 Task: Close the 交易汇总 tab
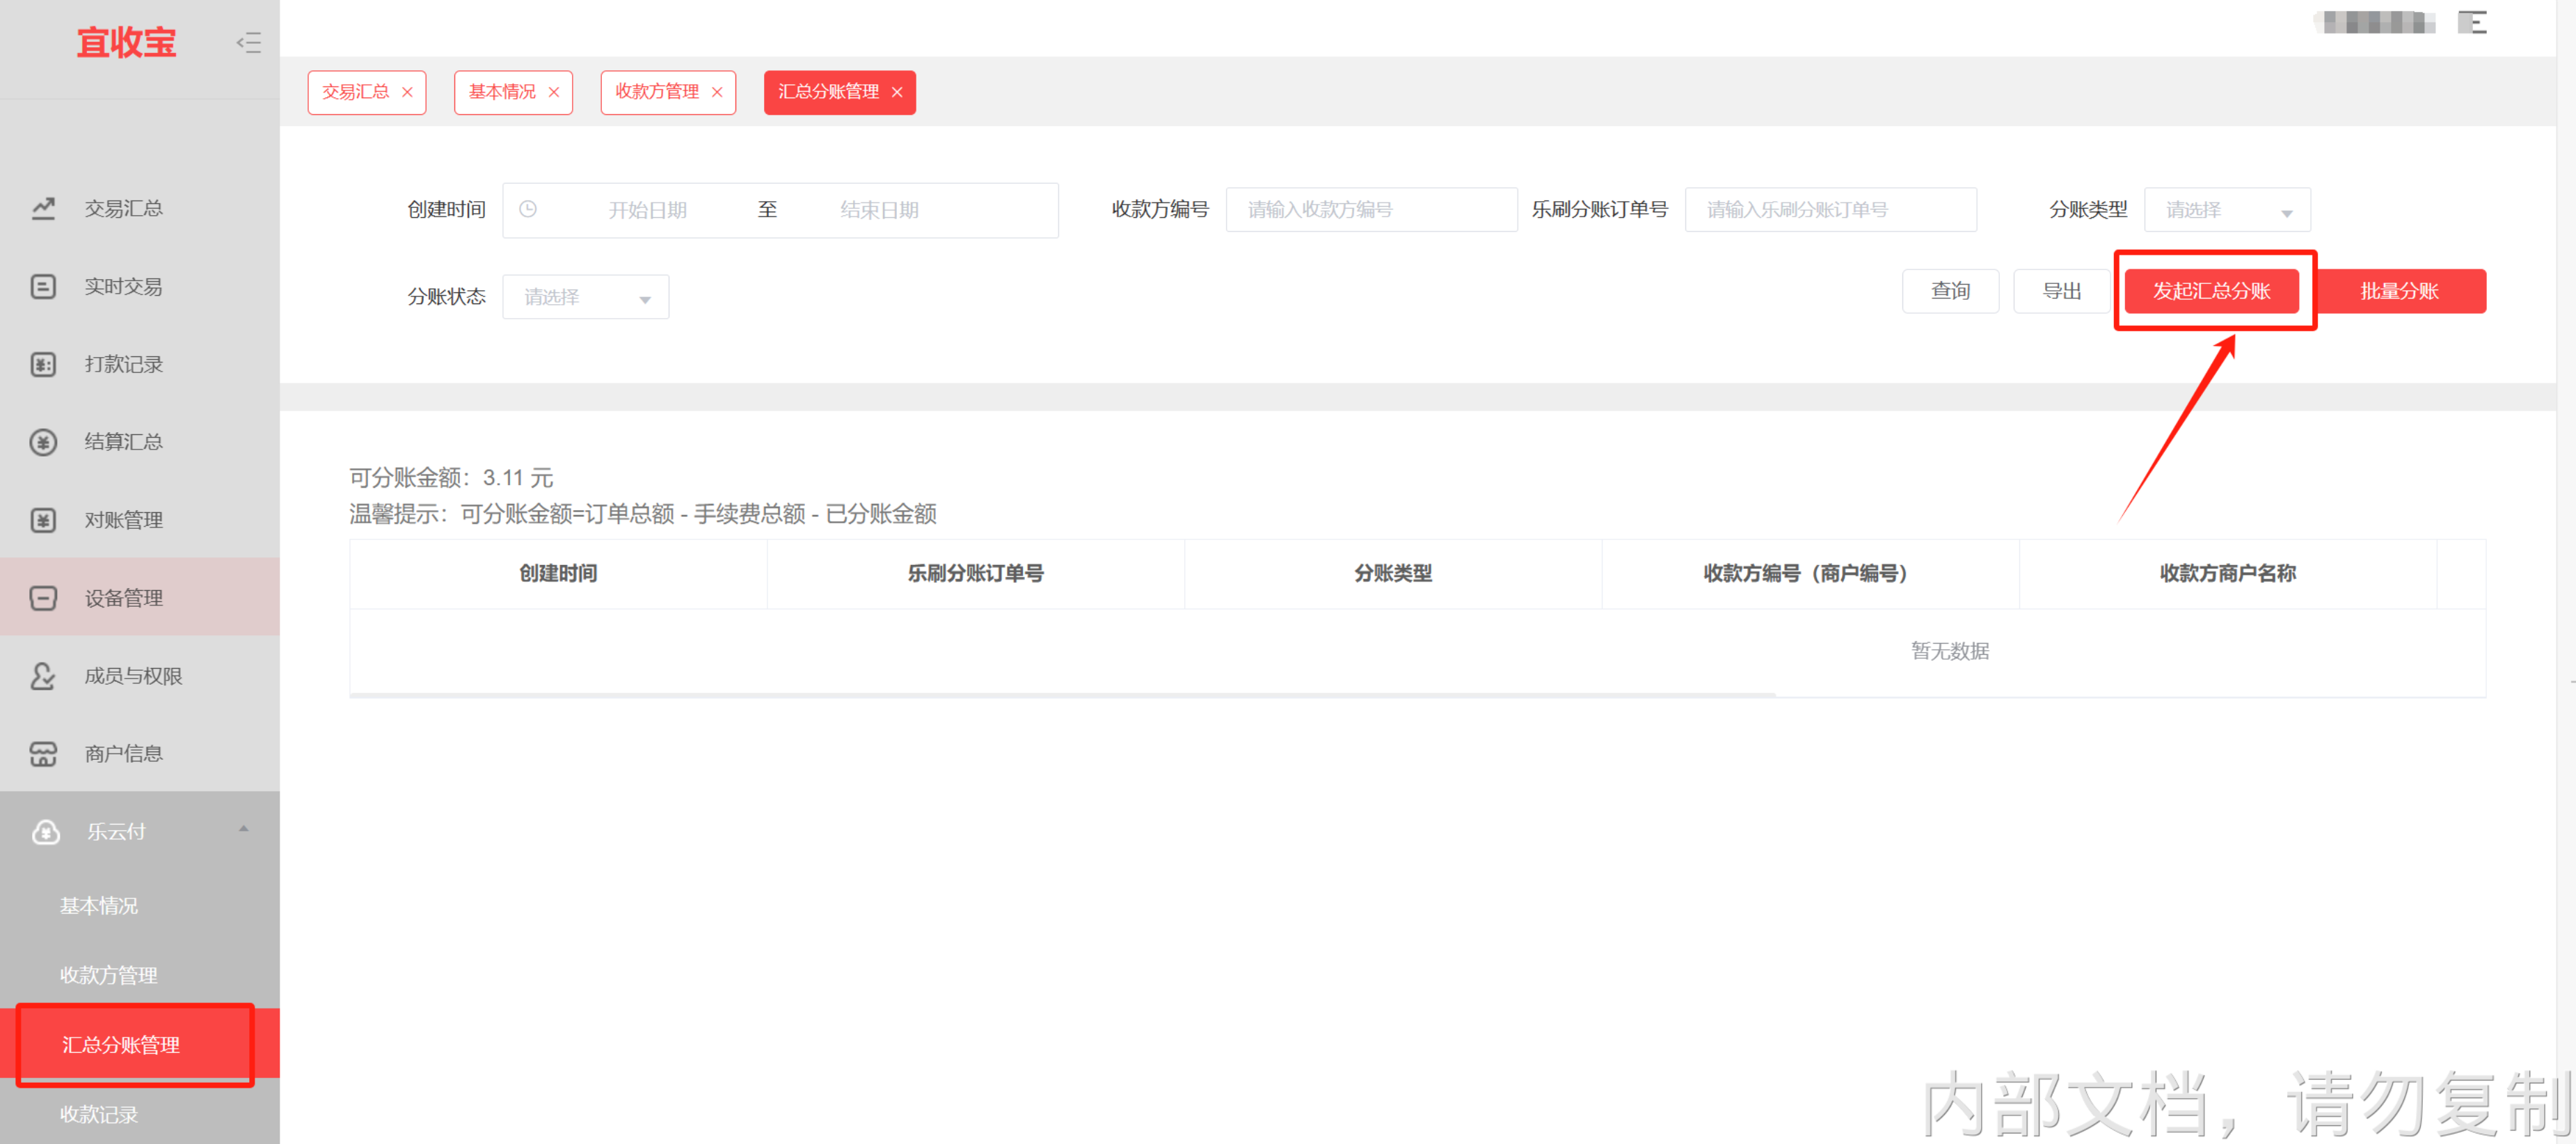point(407,92)
